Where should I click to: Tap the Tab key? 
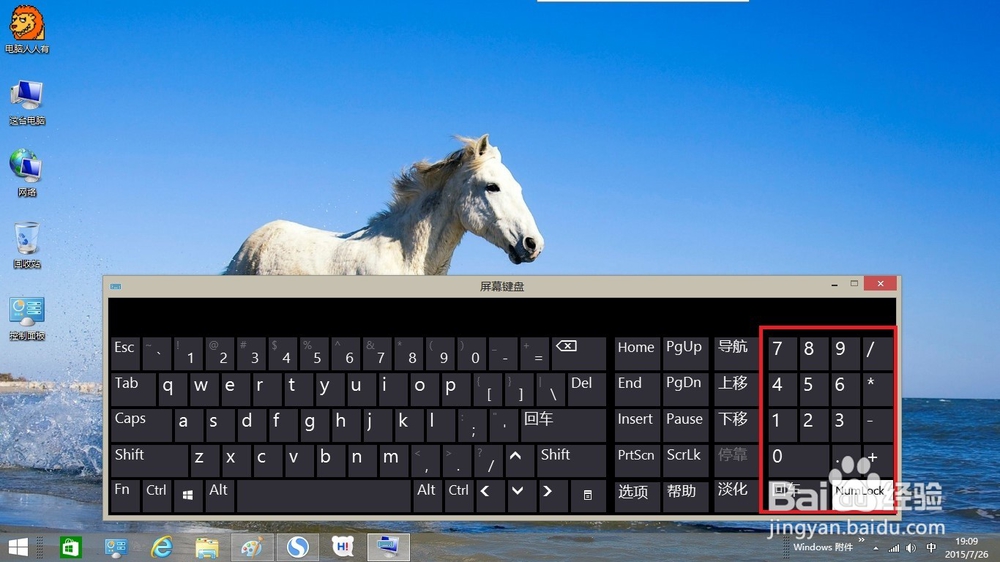[x=133, y=389]
